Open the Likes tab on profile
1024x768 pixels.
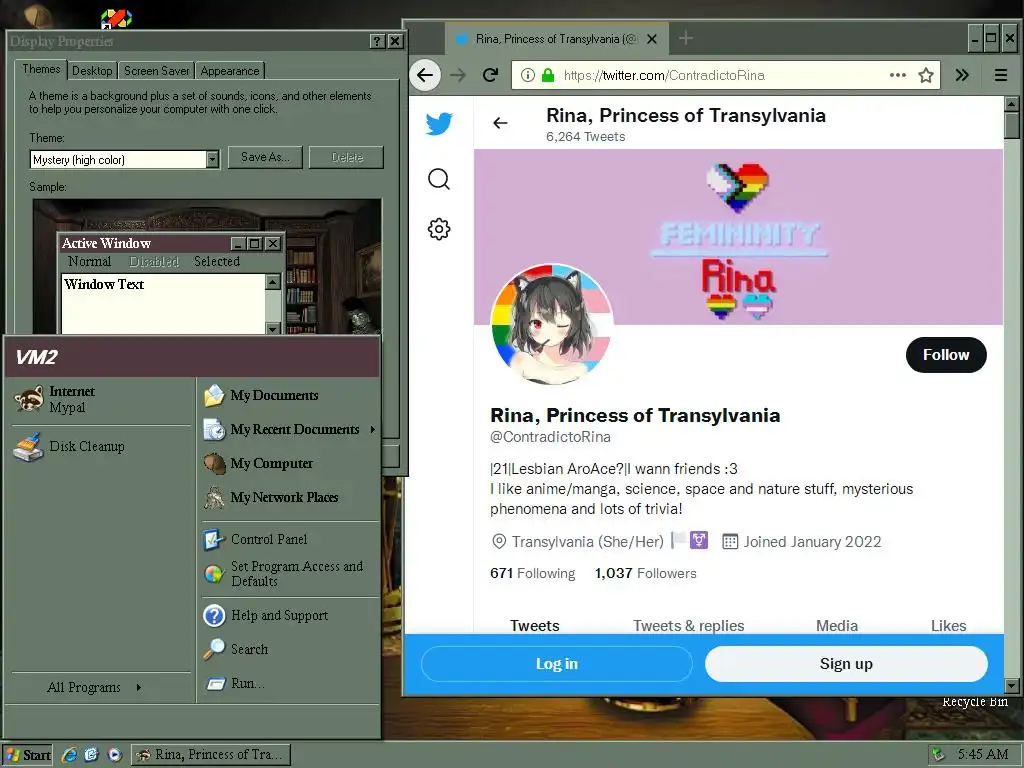click(948, 625)
